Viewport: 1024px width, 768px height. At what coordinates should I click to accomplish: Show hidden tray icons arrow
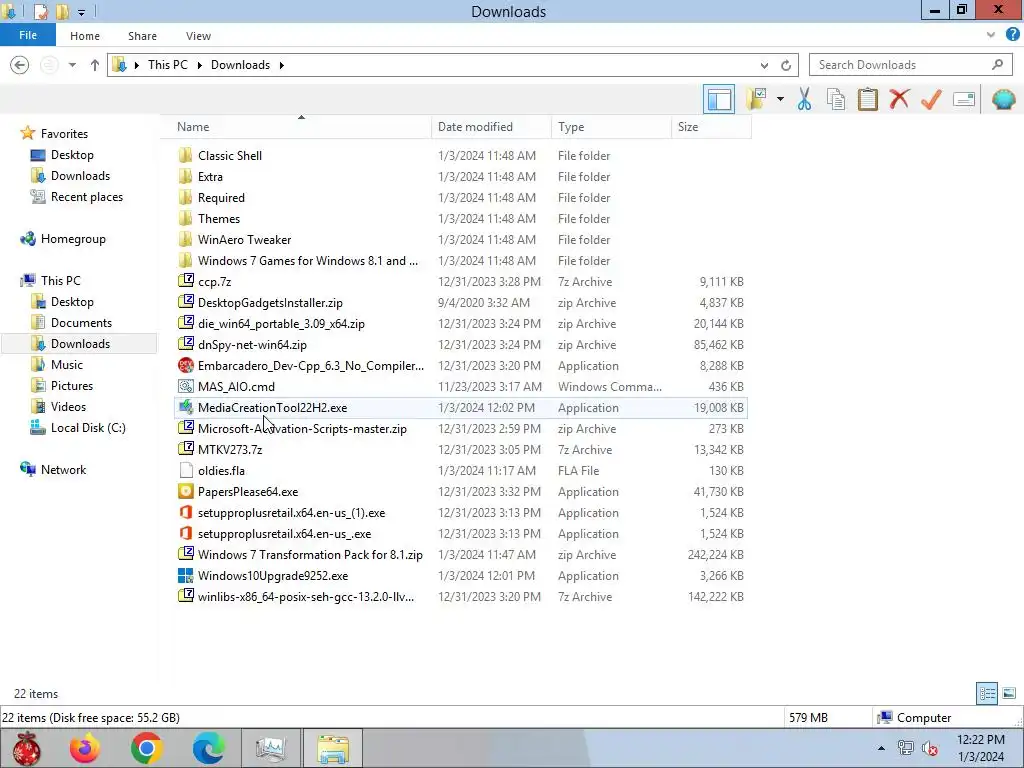(881, 748)
